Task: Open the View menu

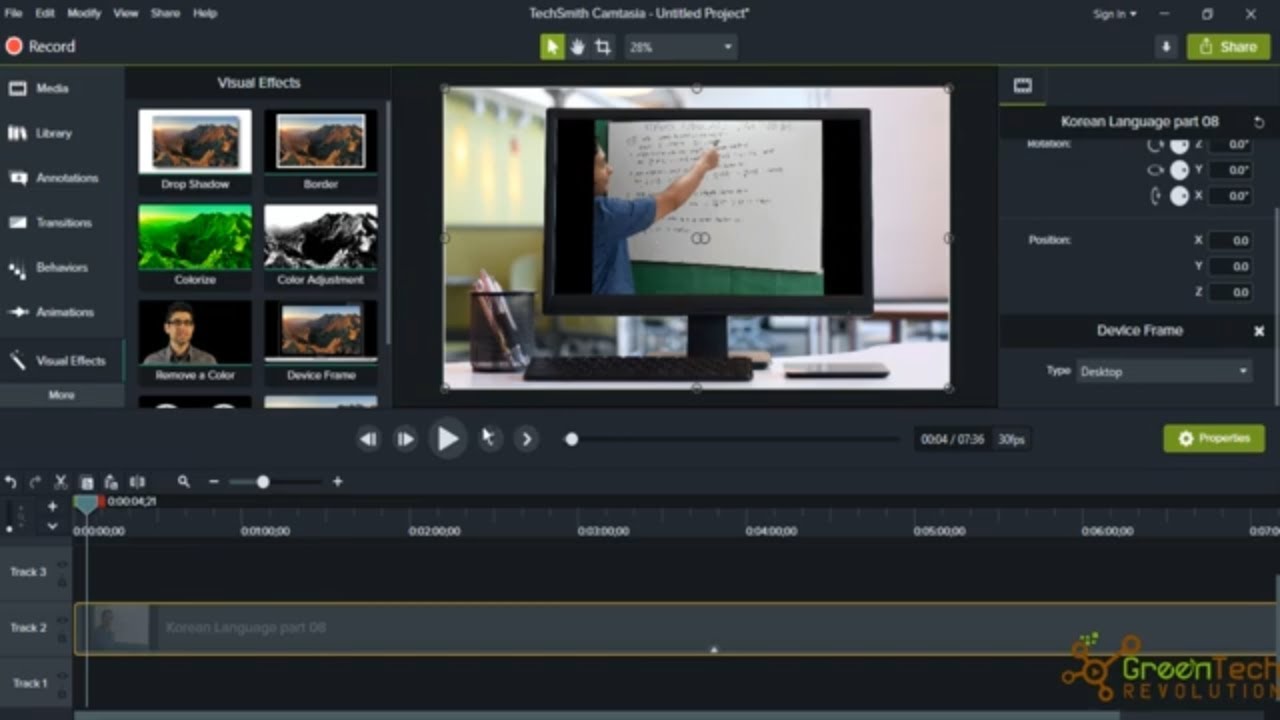Action: [x=126, y=13]
